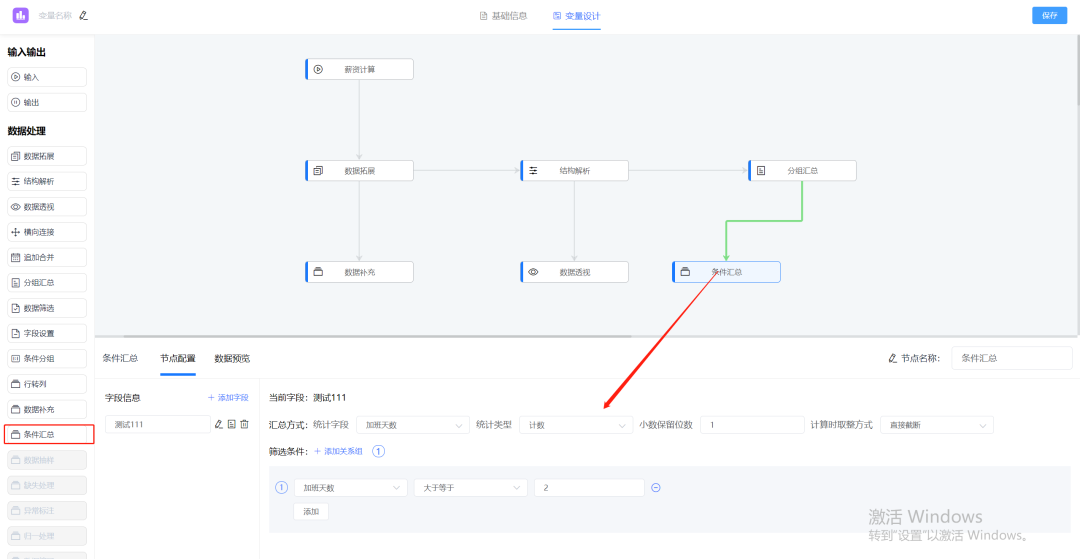Click the 字段设置 tool in the sidebar
This screenshot has width=1080, height=559.
point(47,333)
